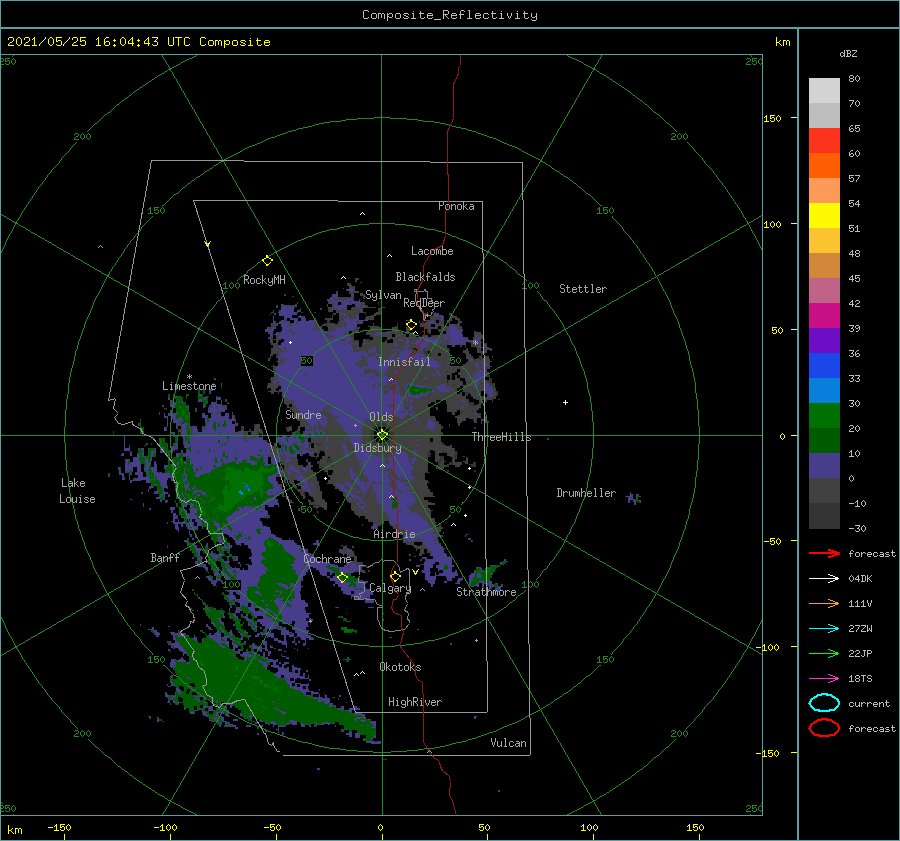Click the Olds label
This screenshot has height=841, width=900.
[x=381, y=417]
